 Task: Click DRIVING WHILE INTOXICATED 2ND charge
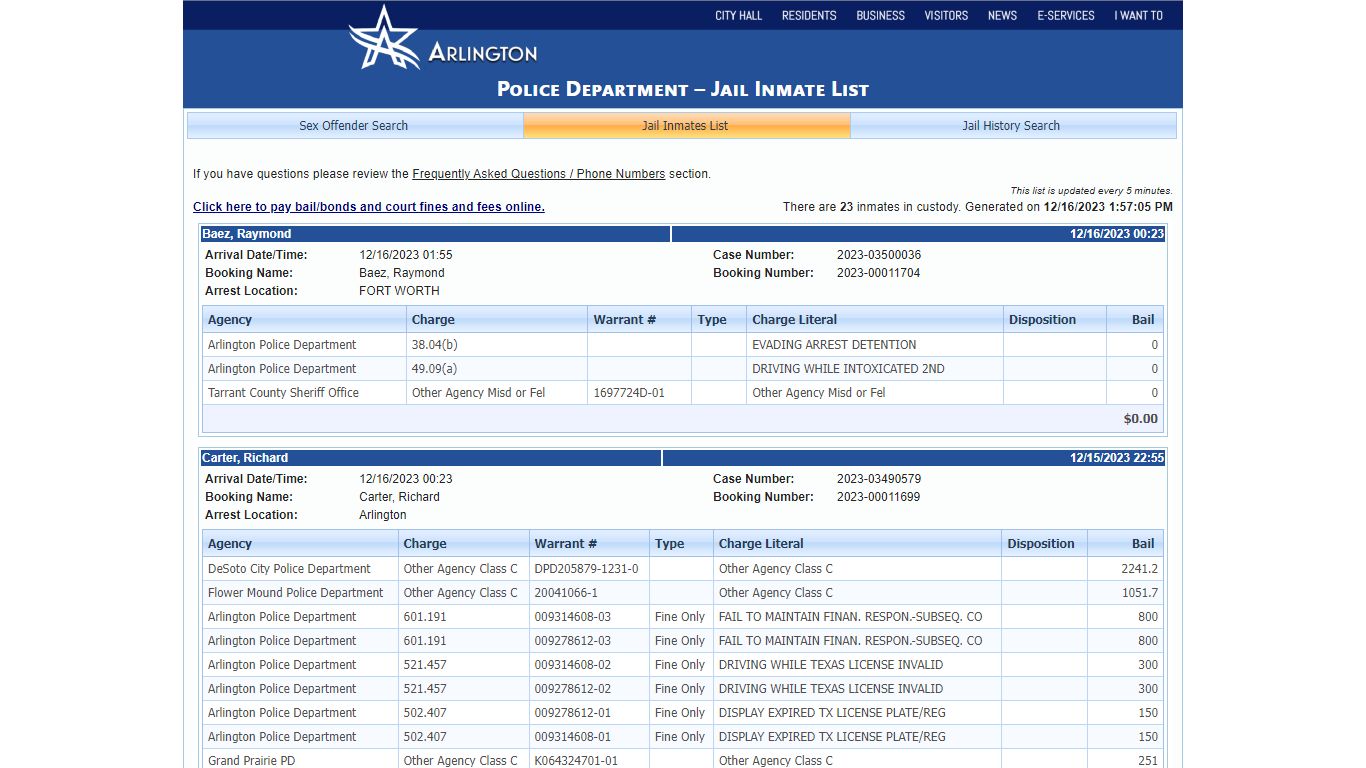click(x=848, y=369)
